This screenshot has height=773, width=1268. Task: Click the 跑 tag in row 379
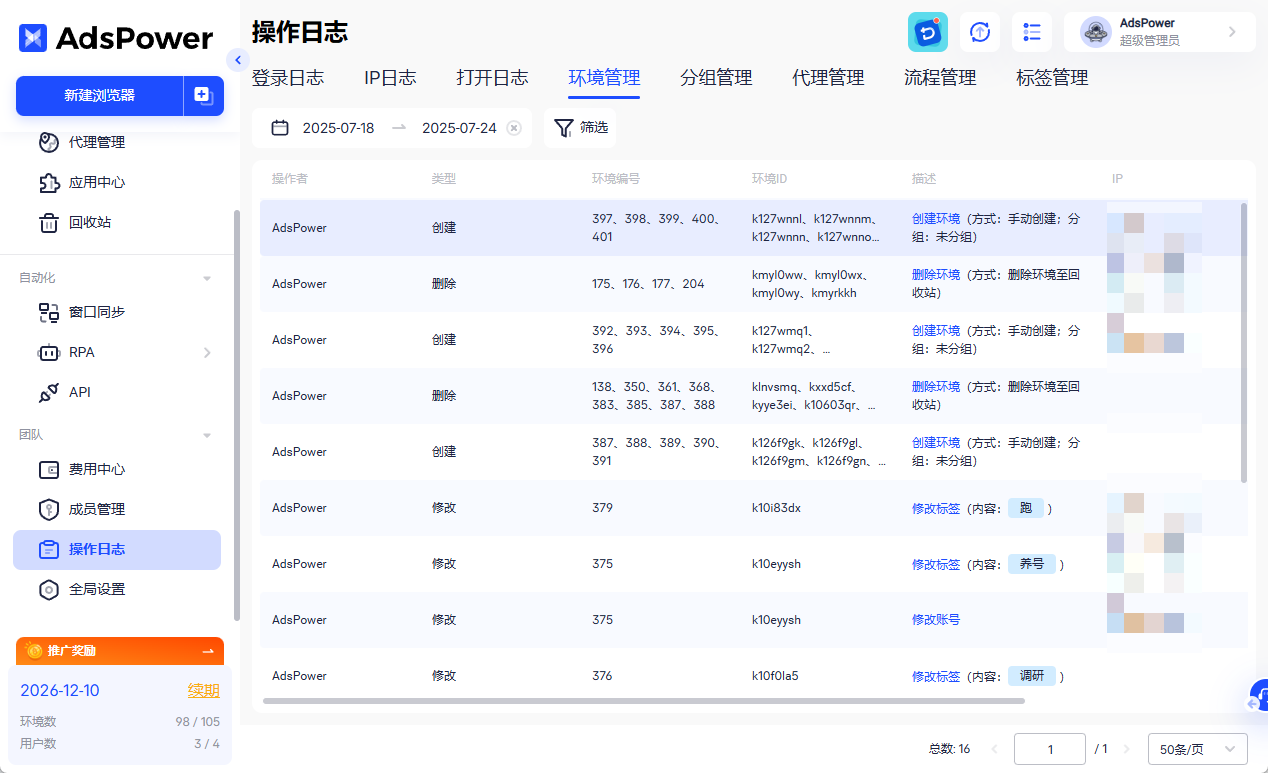1026,508
